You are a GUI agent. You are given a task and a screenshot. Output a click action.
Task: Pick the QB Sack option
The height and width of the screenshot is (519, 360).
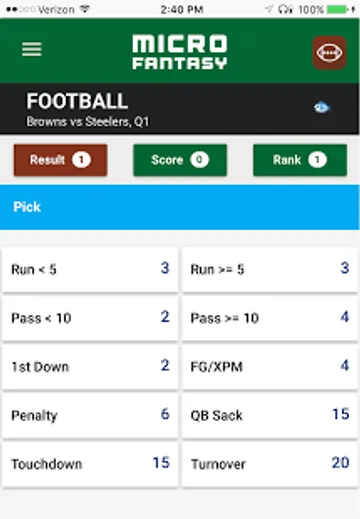click(270, 415)
